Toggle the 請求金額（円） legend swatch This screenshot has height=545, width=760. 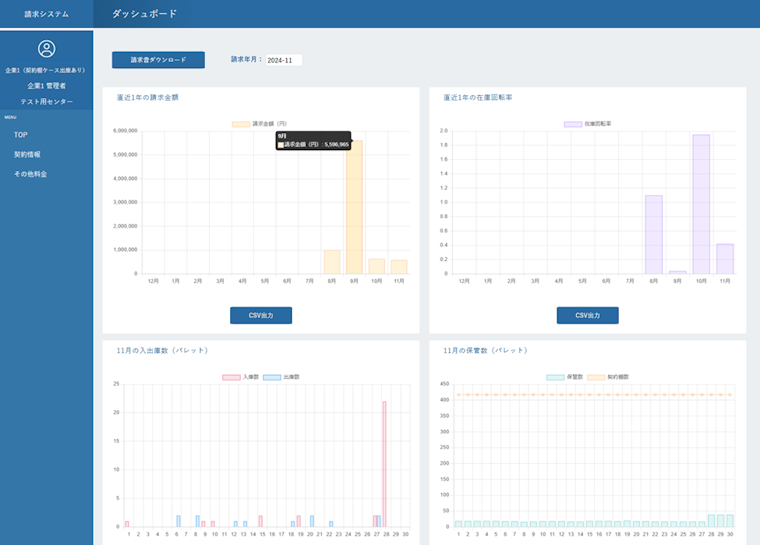pos(241,124)
